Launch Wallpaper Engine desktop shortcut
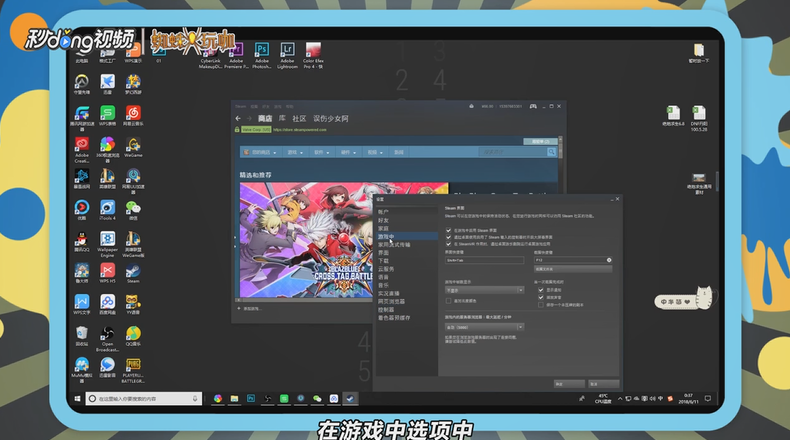The image size is (790, 440). pos(107,244)
